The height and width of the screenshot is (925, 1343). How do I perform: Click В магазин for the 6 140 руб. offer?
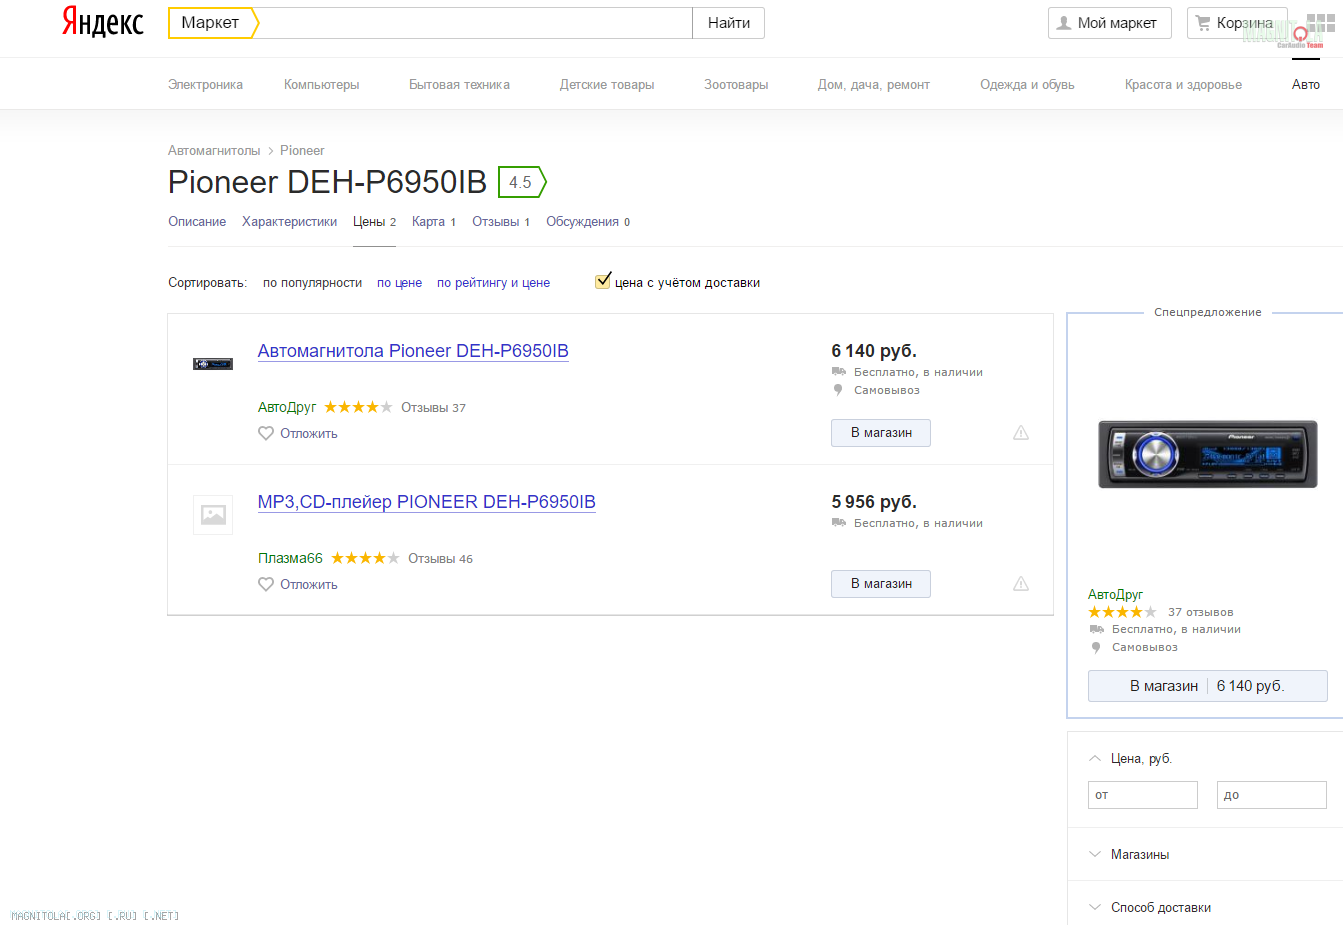click(x=881, y=433)
